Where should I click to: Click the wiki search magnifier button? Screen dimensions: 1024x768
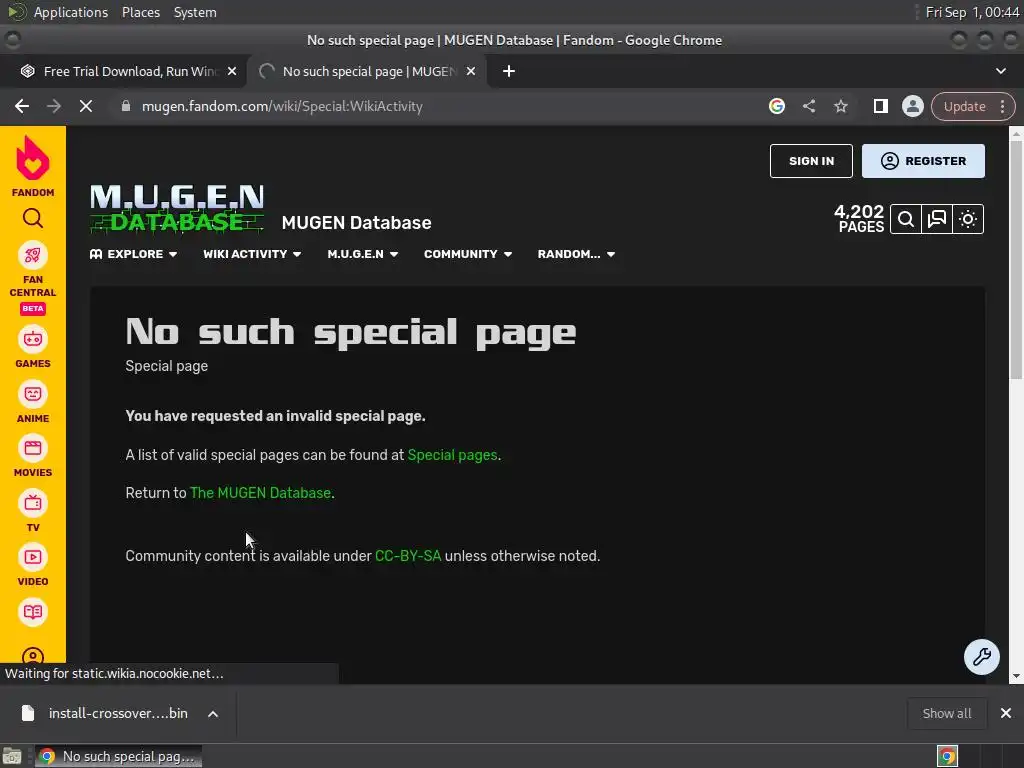click(x=906, y=219)
